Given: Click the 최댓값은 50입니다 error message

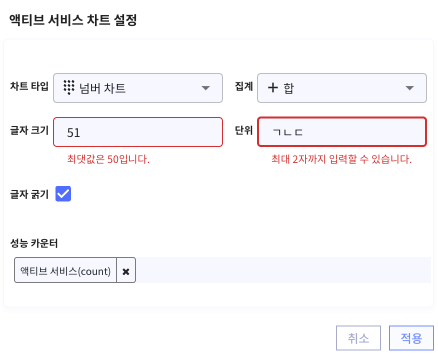Looking at the screenshot, I should pyautogui.click(x=108, y=159).
